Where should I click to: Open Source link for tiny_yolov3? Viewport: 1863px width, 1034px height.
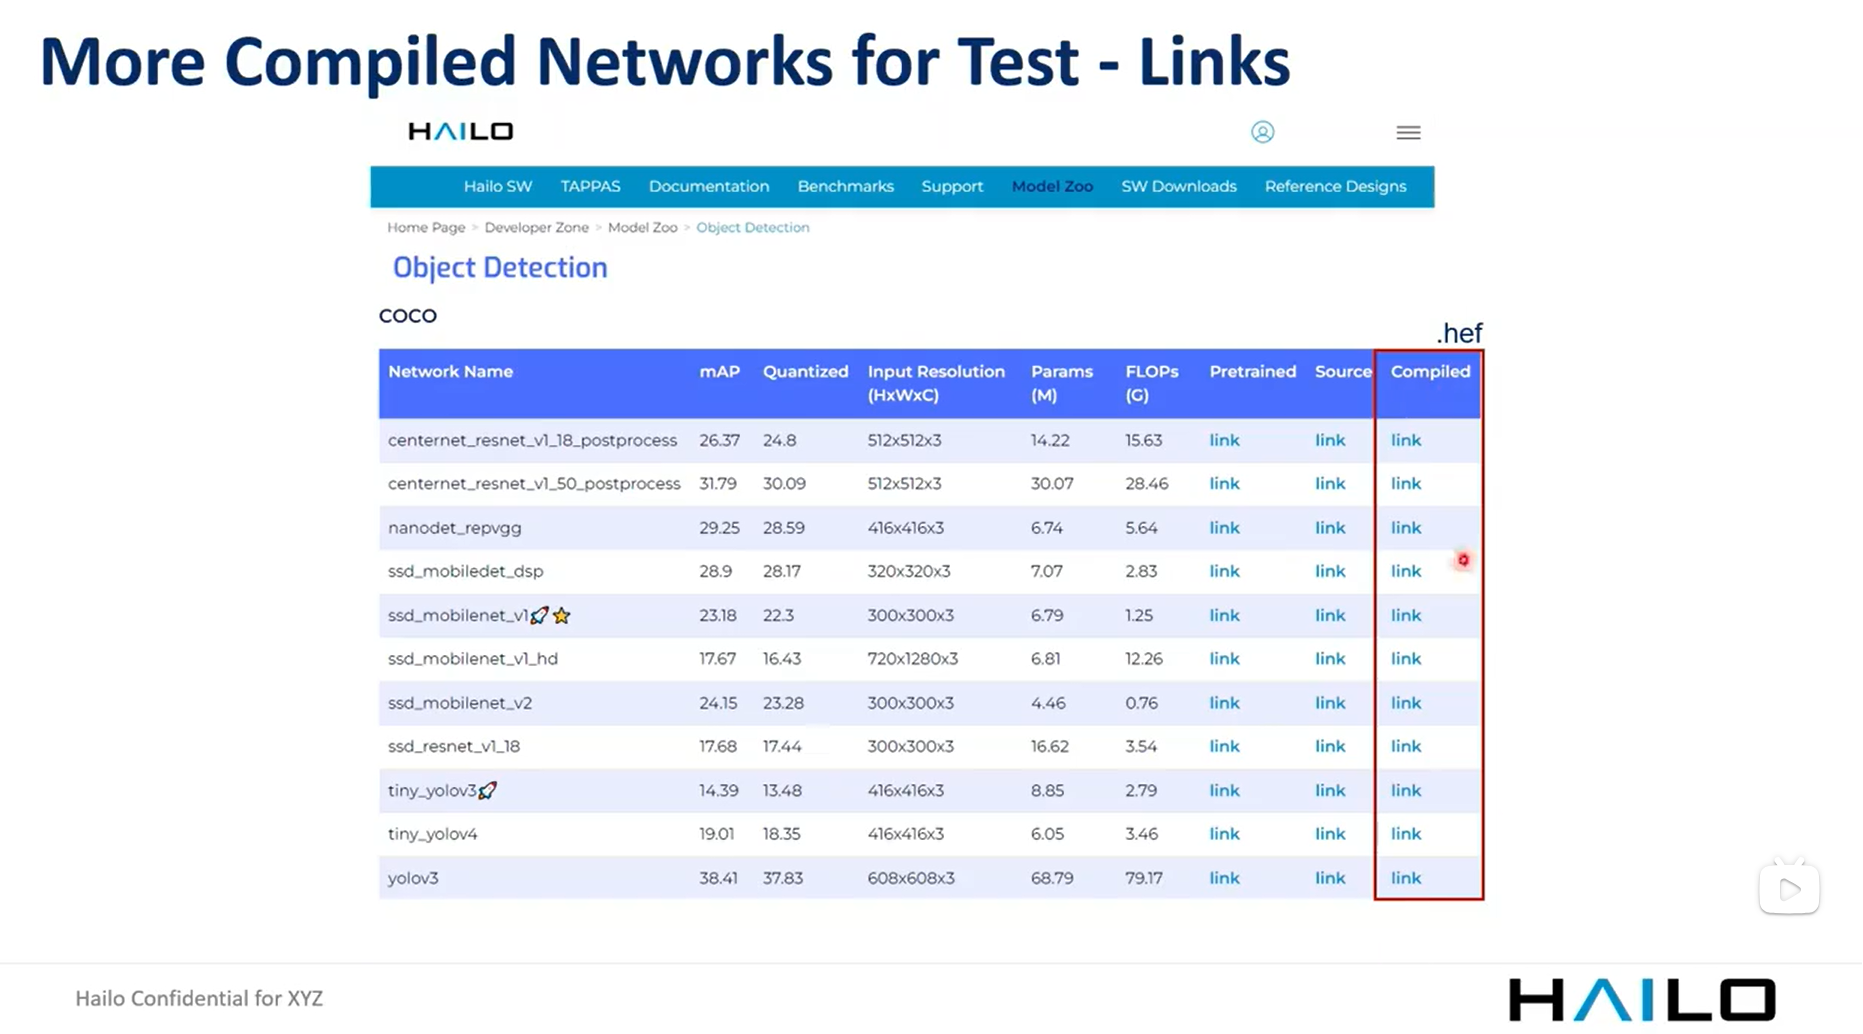click(1329, 790)
